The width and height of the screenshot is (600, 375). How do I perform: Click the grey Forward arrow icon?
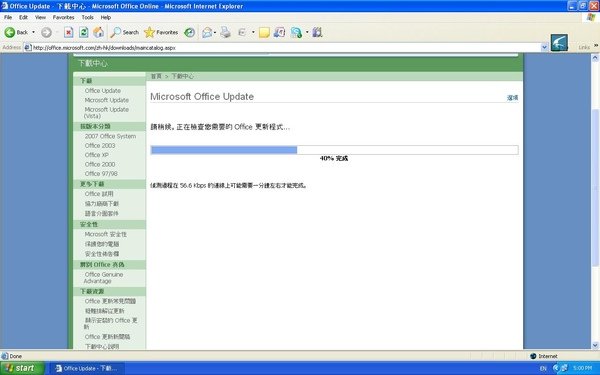[46, 33]
